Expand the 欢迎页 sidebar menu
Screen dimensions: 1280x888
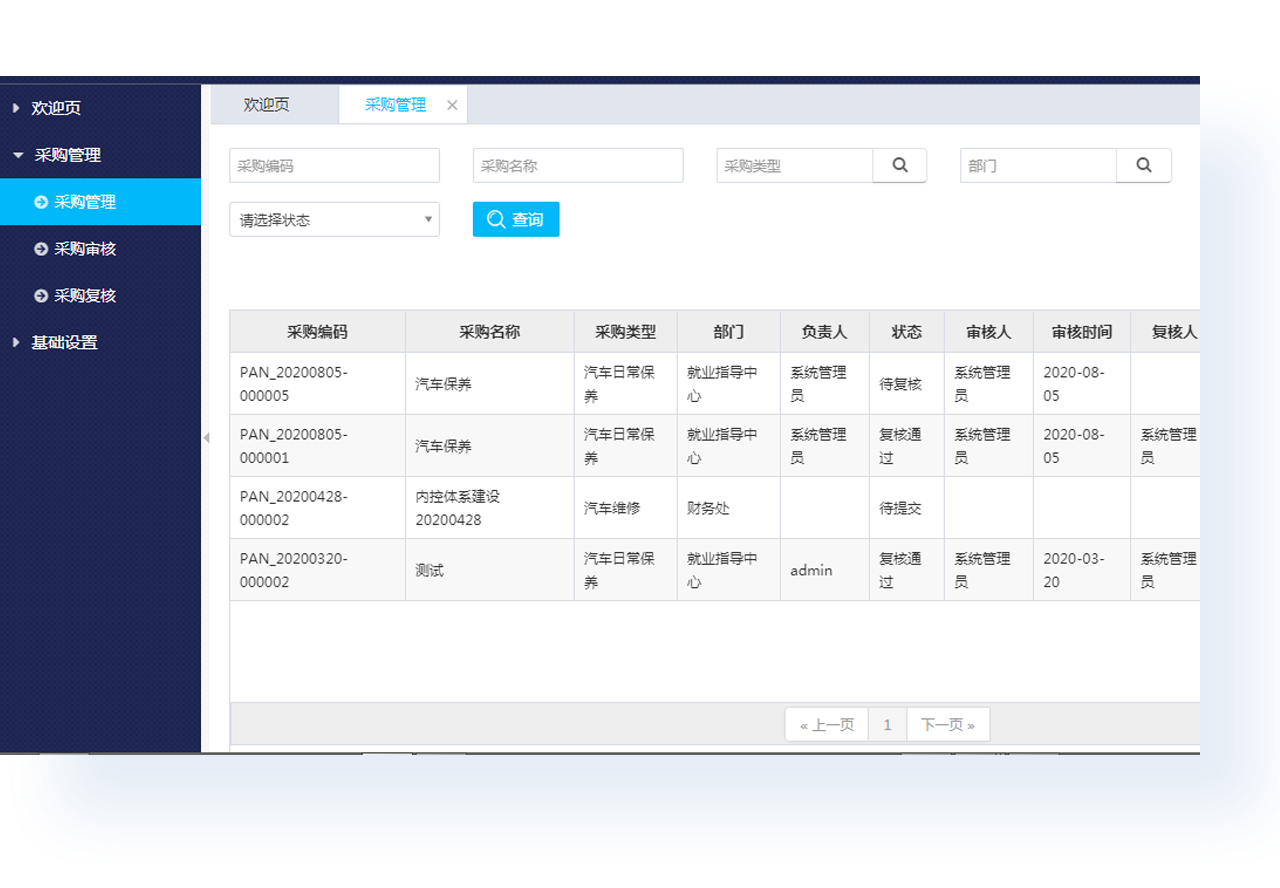(x=16, y=108)
